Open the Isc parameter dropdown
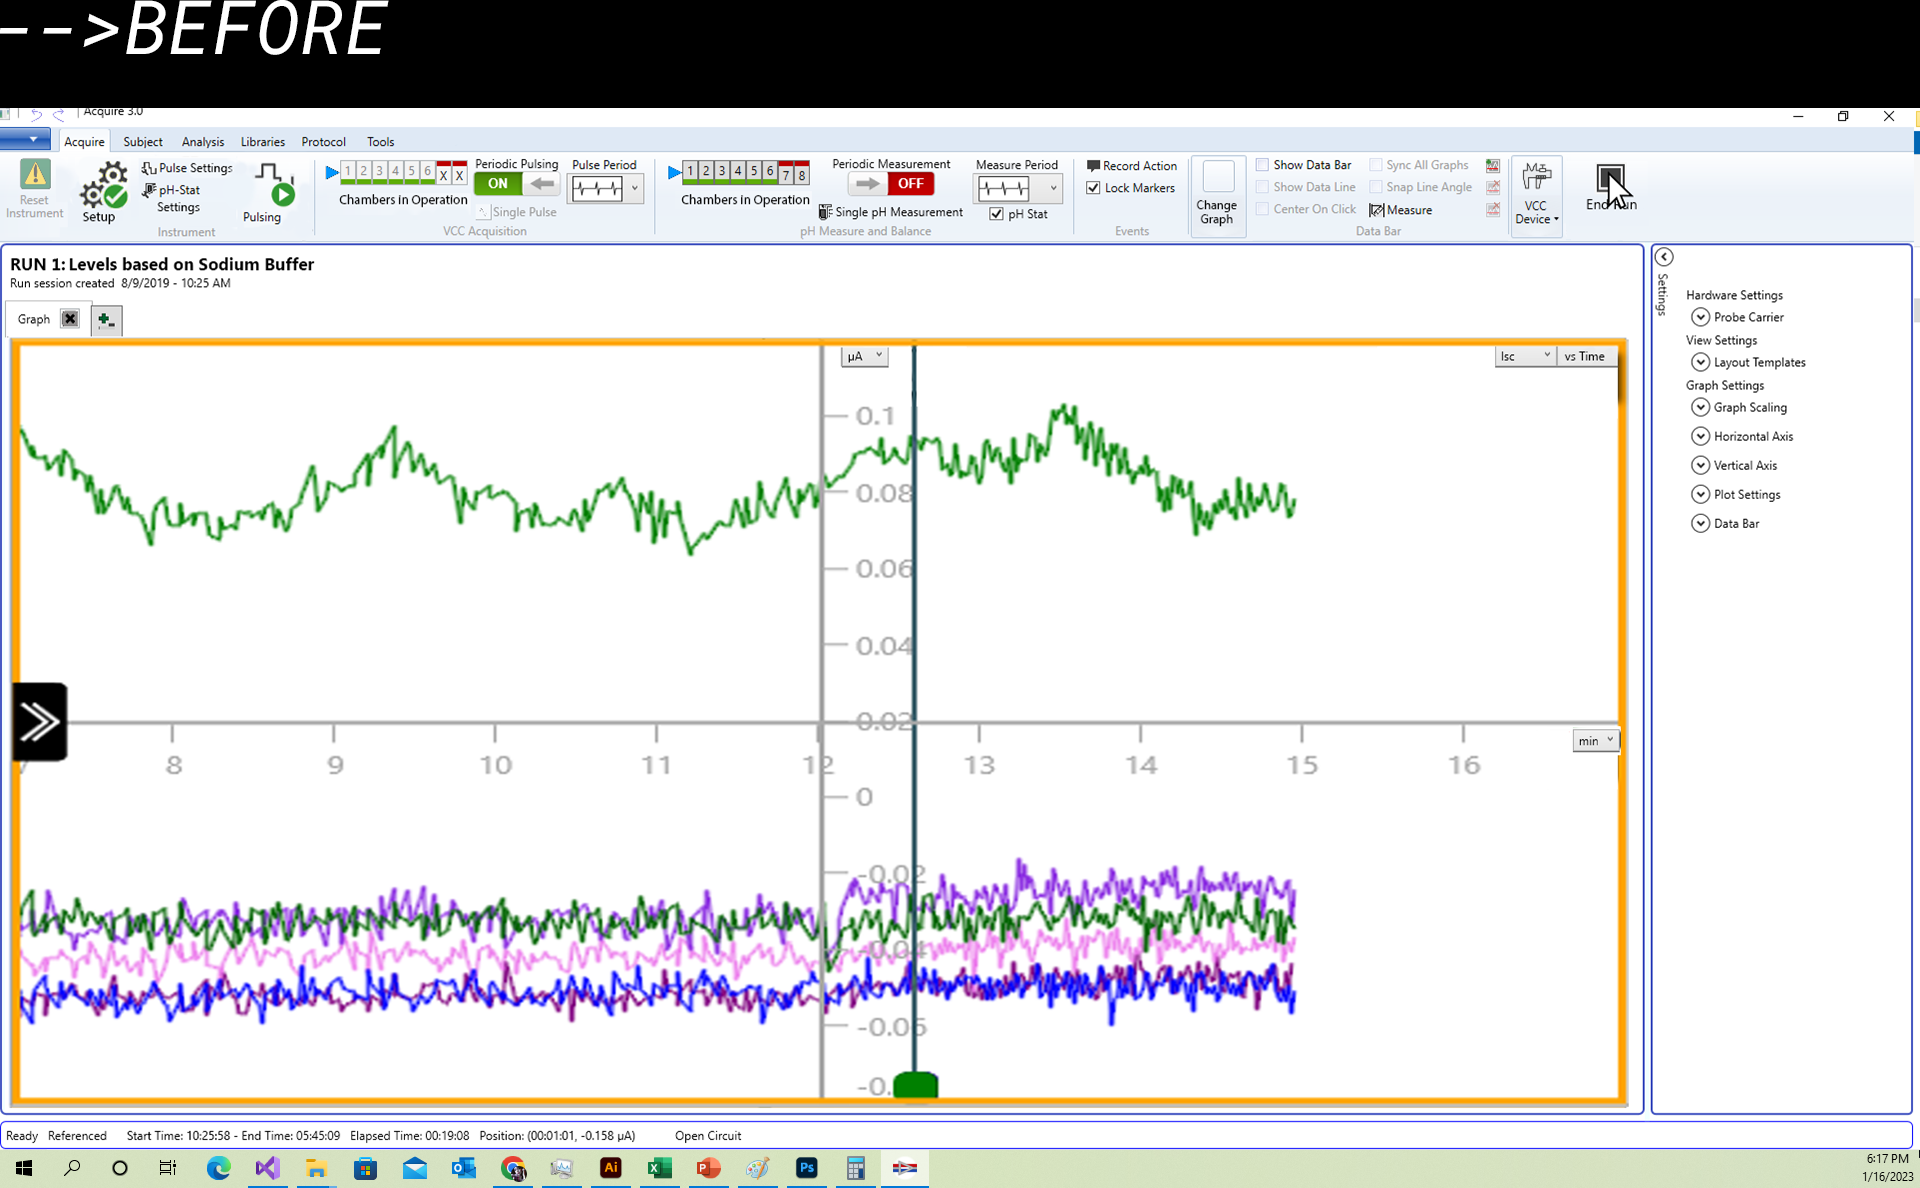 1524,356
